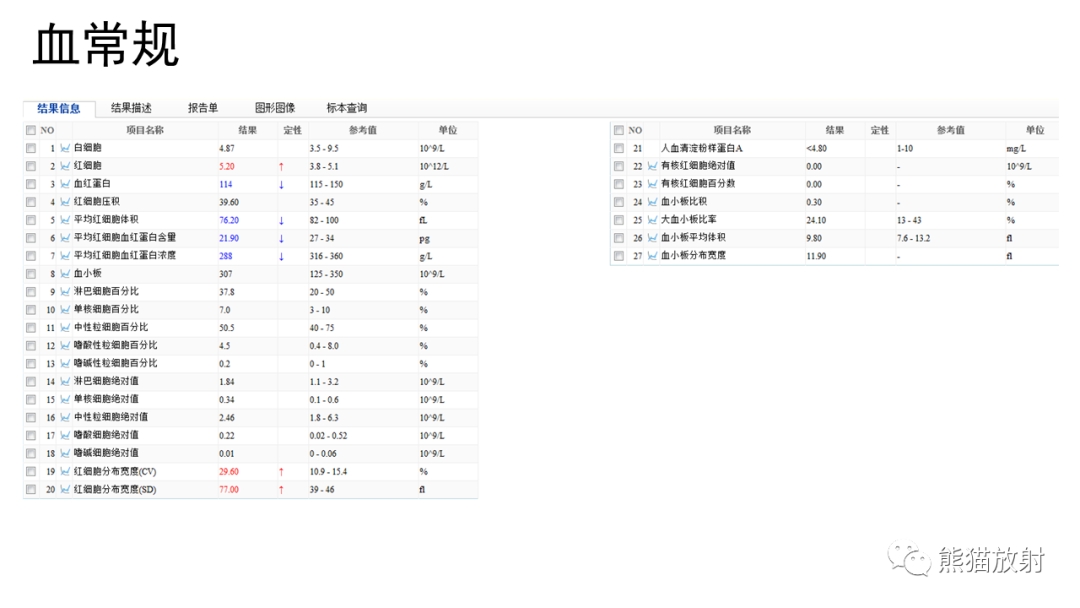Check the box for row 3 血红蛋白
Screen dimensions: 1080x608
[x=31, y=184]
